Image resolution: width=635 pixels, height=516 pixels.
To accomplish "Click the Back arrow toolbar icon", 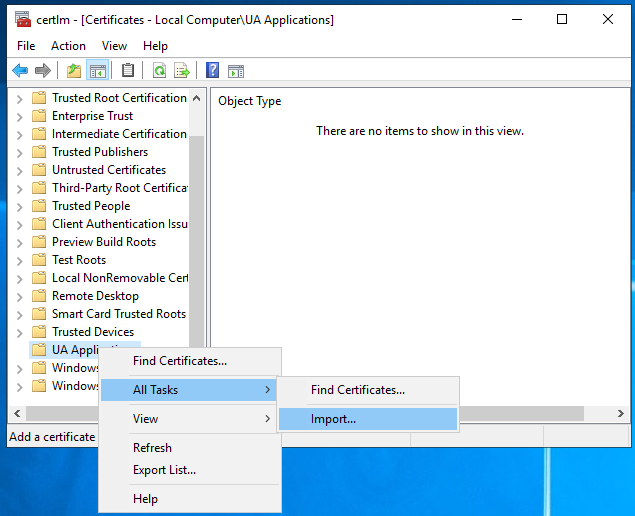I will 19,70.
